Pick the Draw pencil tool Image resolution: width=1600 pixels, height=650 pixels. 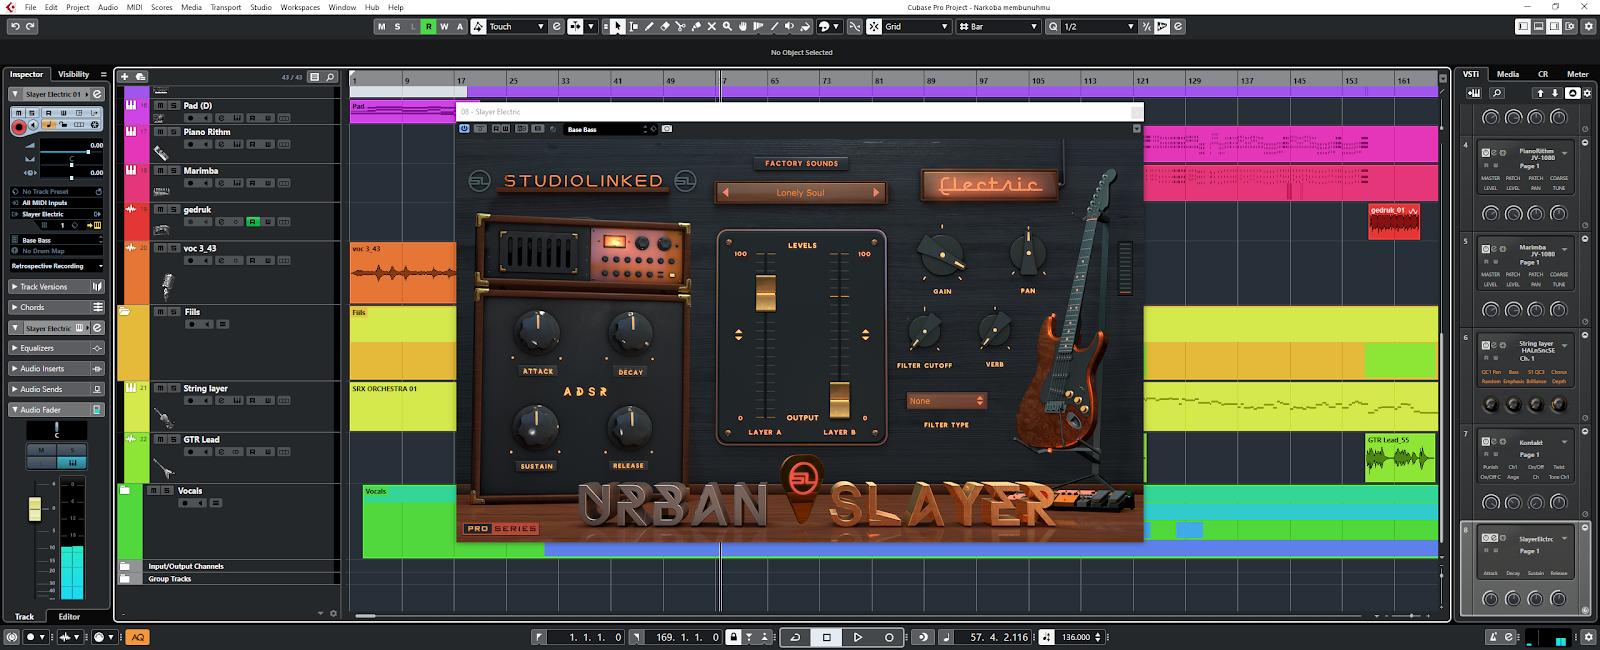[649, 27]
